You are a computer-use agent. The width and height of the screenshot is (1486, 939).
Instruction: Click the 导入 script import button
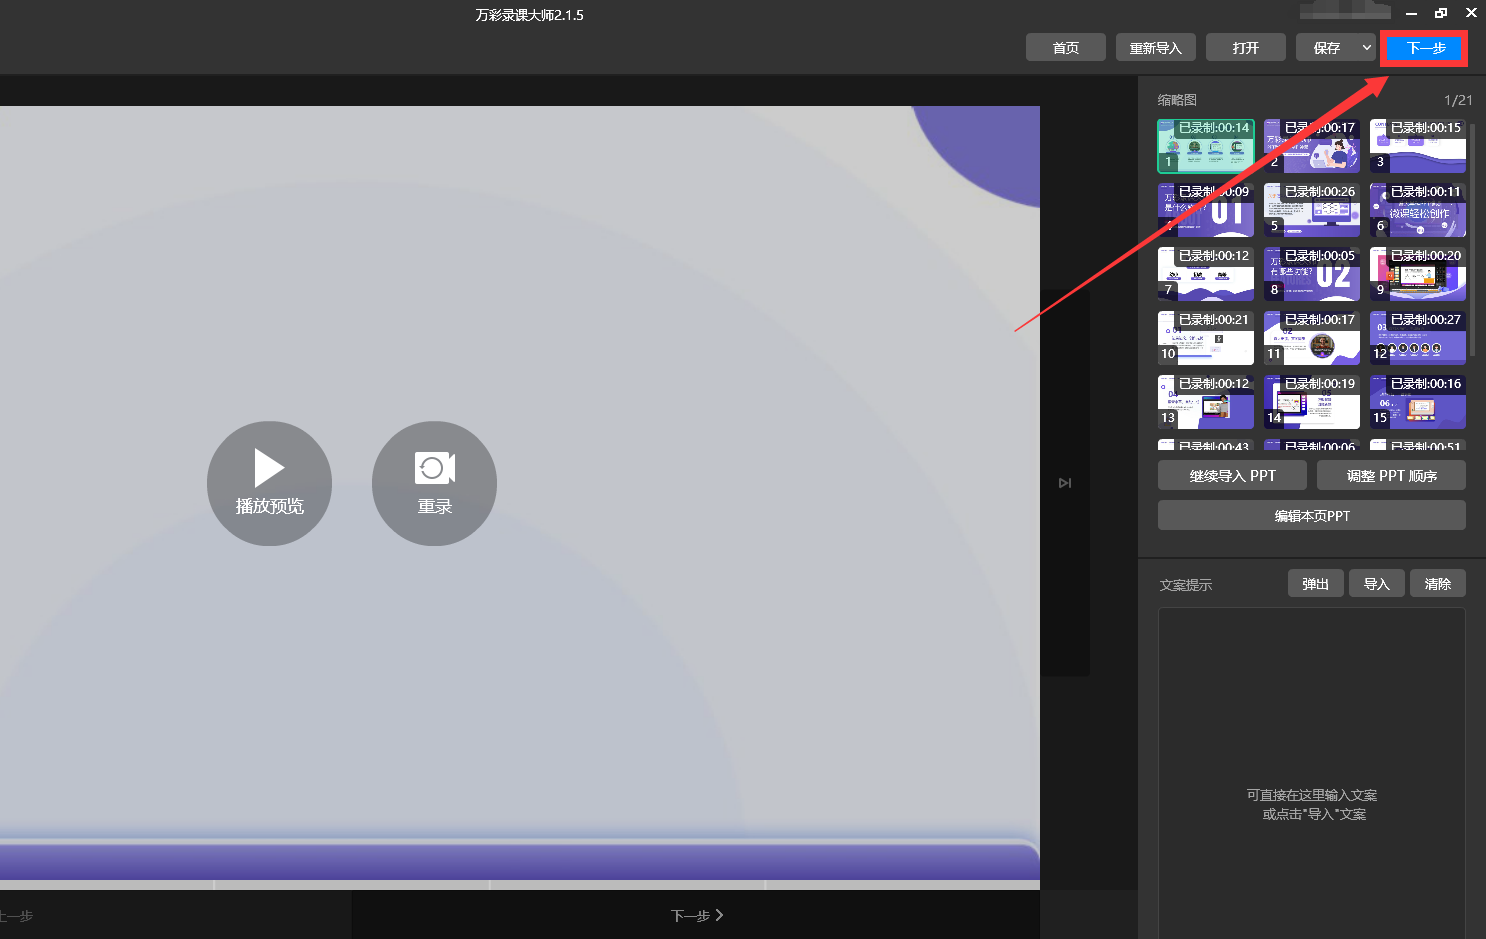(1377, 584)
